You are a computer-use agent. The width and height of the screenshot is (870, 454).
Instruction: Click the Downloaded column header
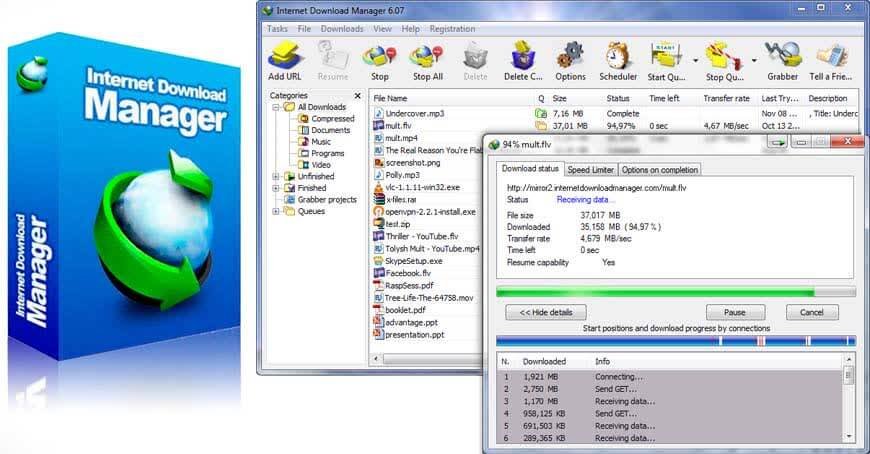pos(544,361)
